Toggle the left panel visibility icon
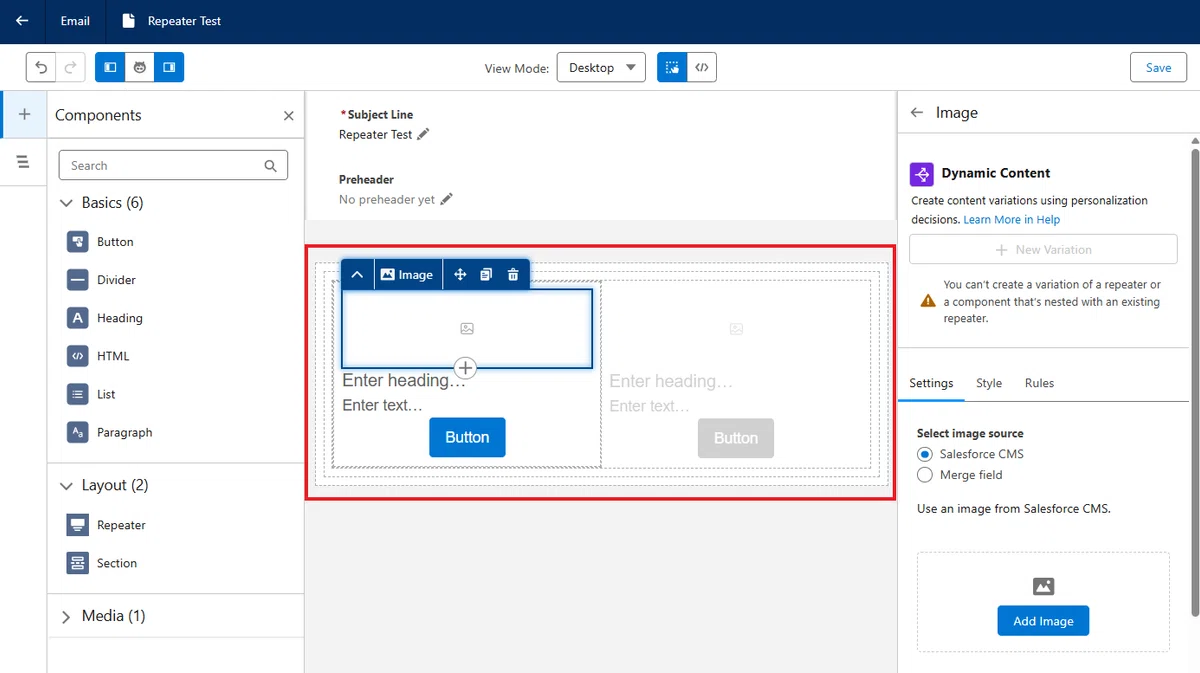1200x673 pixels. [x=110, y=67]
